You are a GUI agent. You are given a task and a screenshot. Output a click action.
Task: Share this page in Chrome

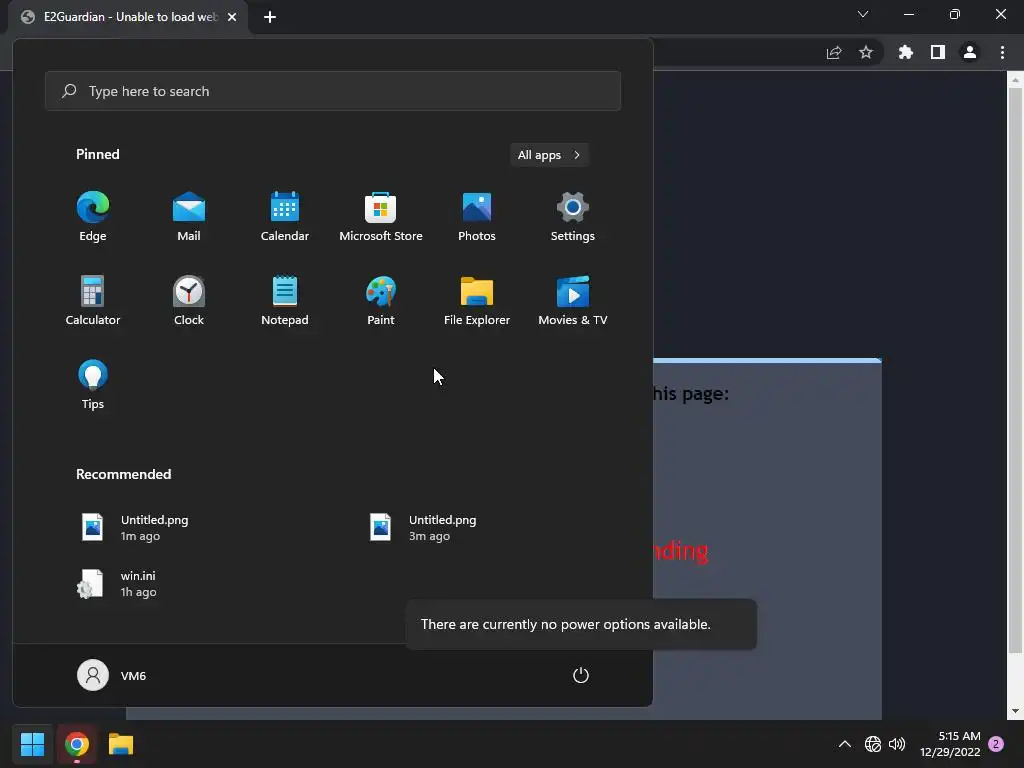pyautogui.click(x=834, y=52)
